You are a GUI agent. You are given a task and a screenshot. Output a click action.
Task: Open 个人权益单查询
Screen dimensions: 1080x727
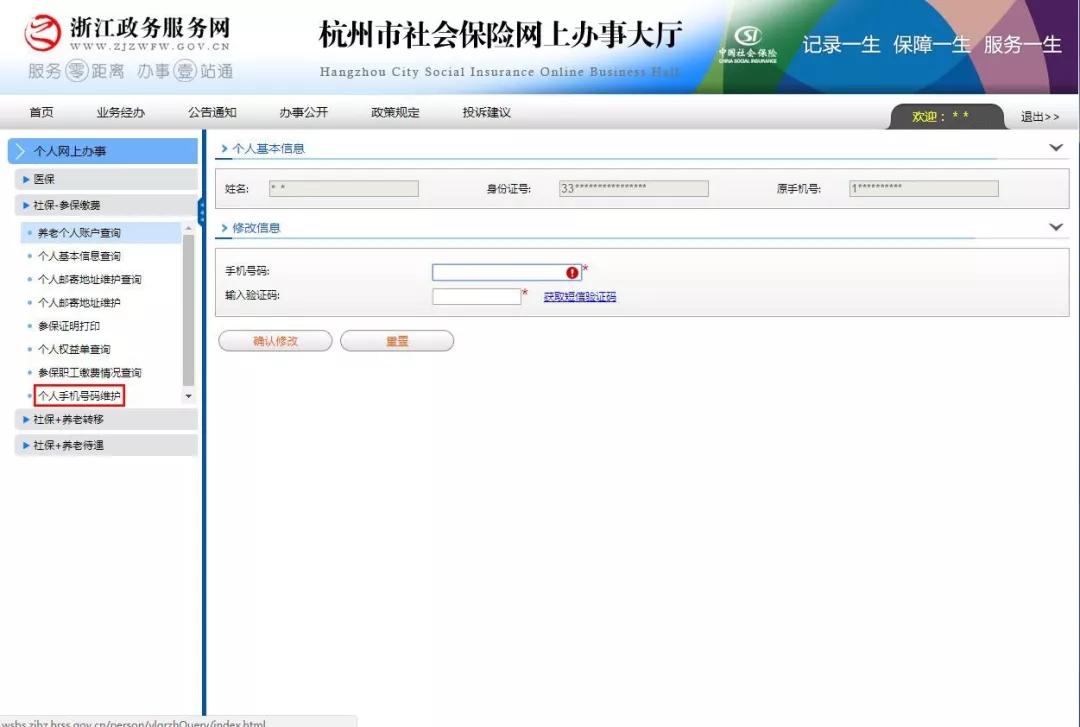pyautogui.click(x=74, y=349)
